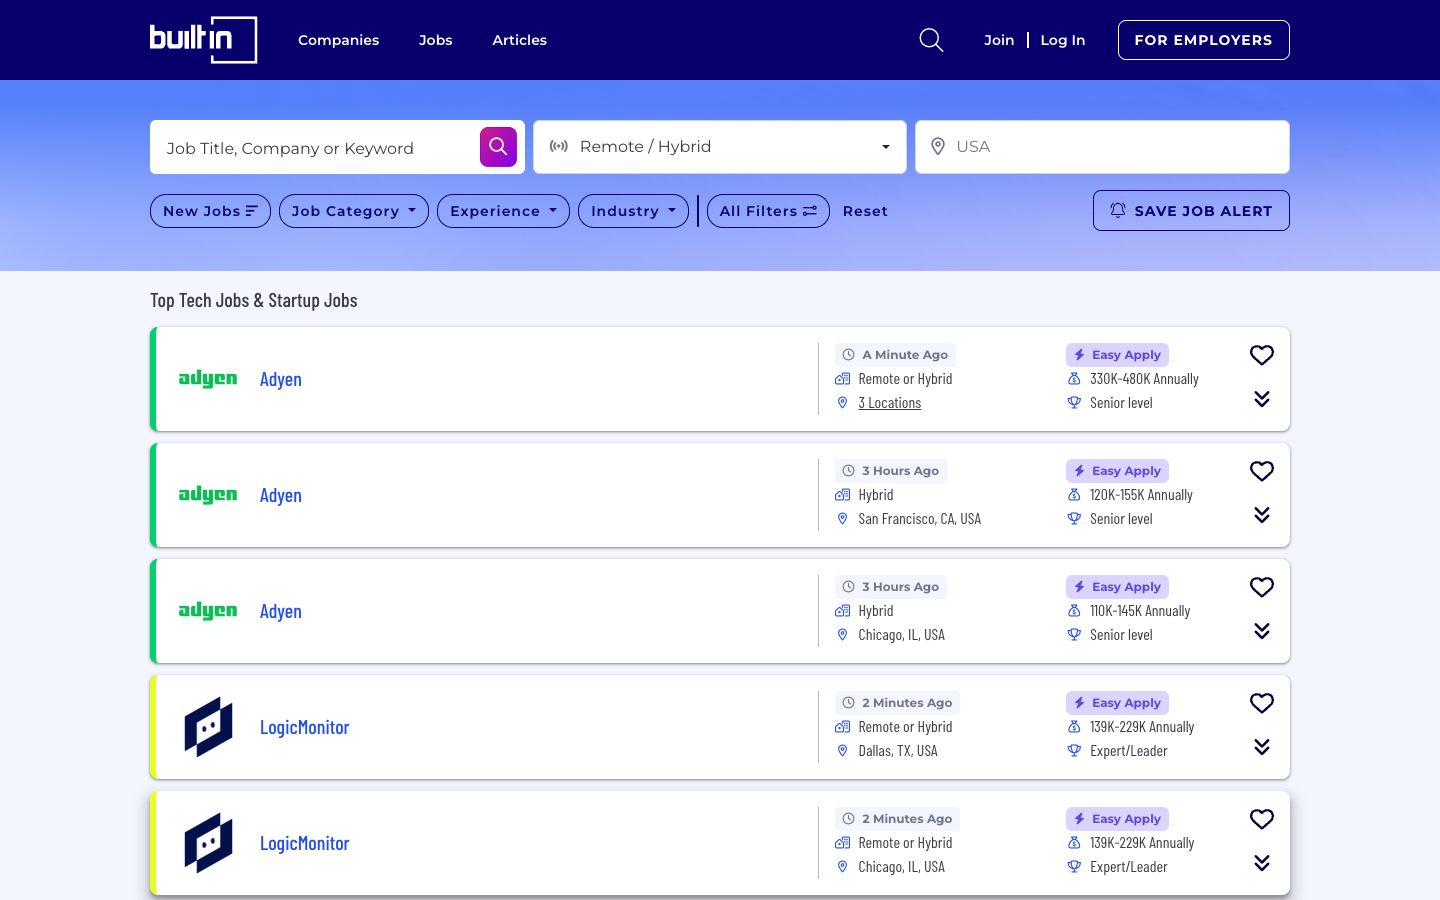The height and width of the screenshot is (900, 1440).
Task: Heart the LogicMonitor Chicago job
Action: point(1262,819)
